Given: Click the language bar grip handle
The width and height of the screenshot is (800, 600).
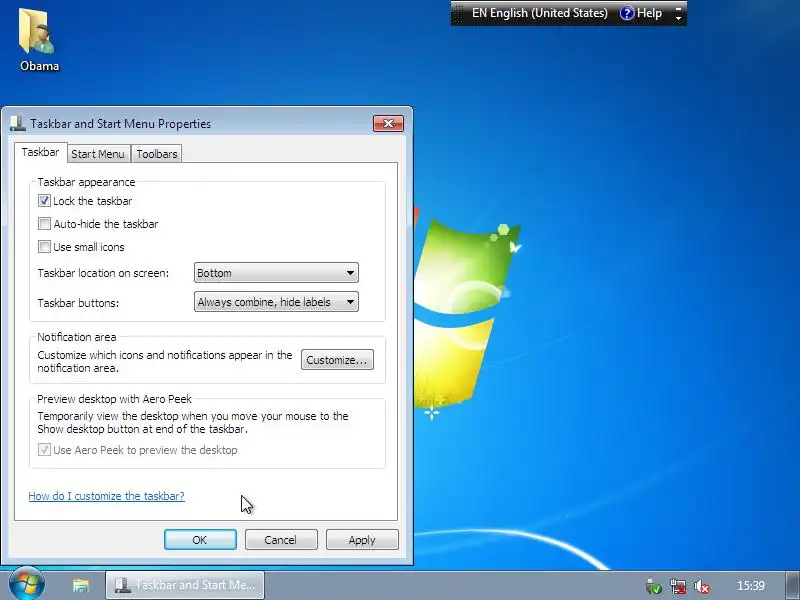Looking at the screenshot, I should 458,13.
